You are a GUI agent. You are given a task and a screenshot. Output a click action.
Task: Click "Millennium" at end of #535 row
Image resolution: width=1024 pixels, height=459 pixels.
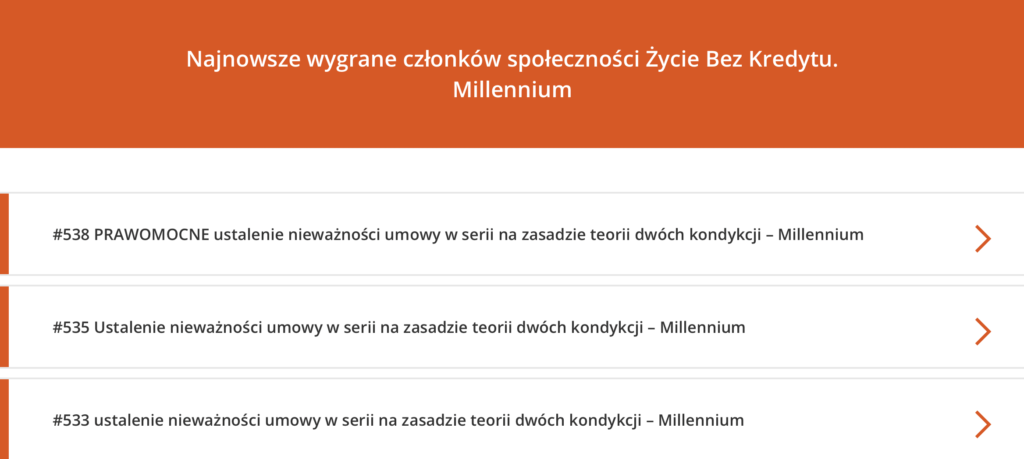tap(703, 327)
